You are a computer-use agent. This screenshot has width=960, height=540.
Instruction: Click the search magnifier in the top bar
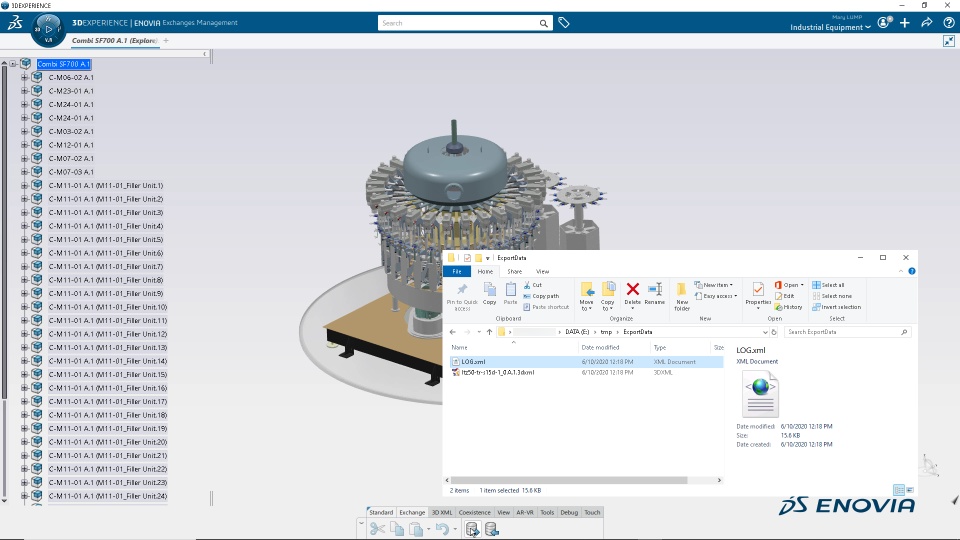click(x=543, y=23)
